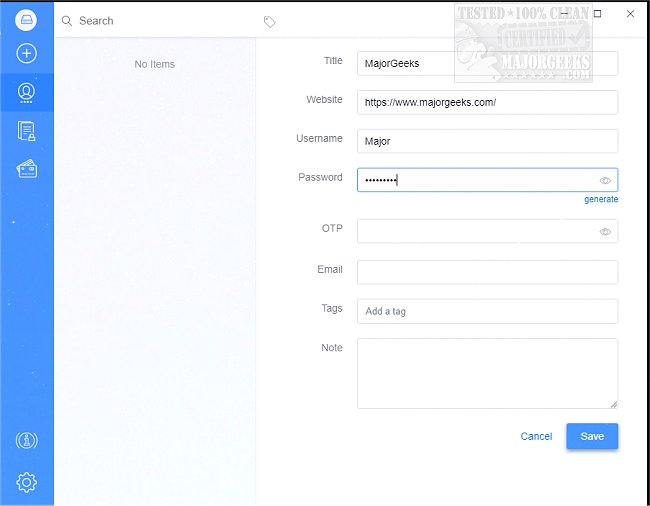Image resolution: width=650 pixels, height=506 pixels.
Task: Show the password with eye icon
Action: (605, 181)
